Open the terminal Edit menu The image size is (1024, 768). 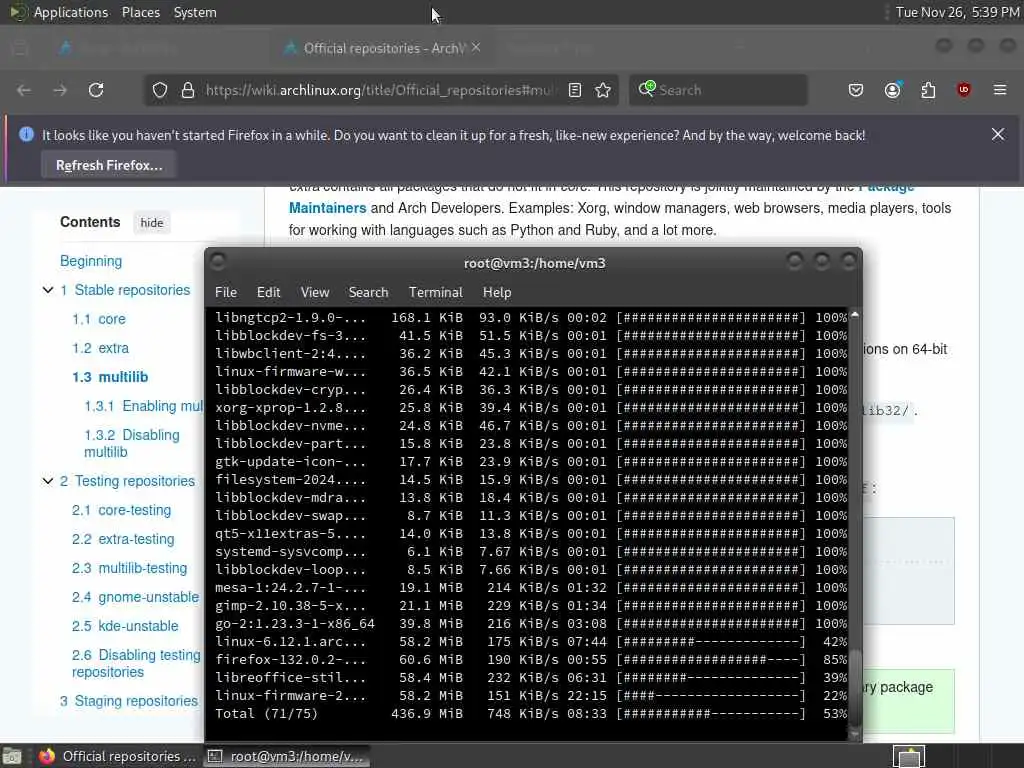(x=268, y=292)
